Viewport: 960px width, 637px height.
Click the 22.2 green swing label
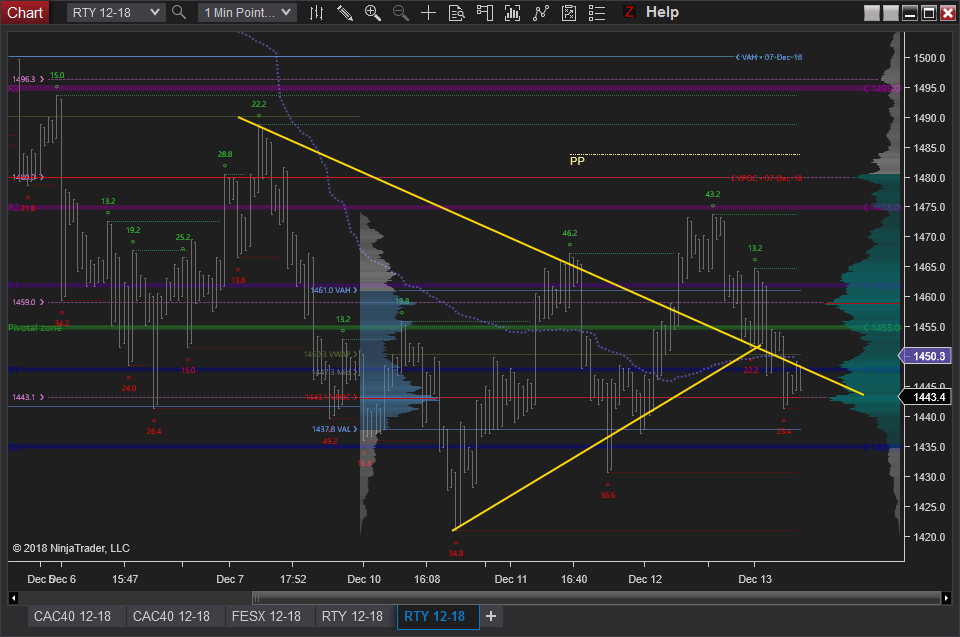click(x=259, y=104)
